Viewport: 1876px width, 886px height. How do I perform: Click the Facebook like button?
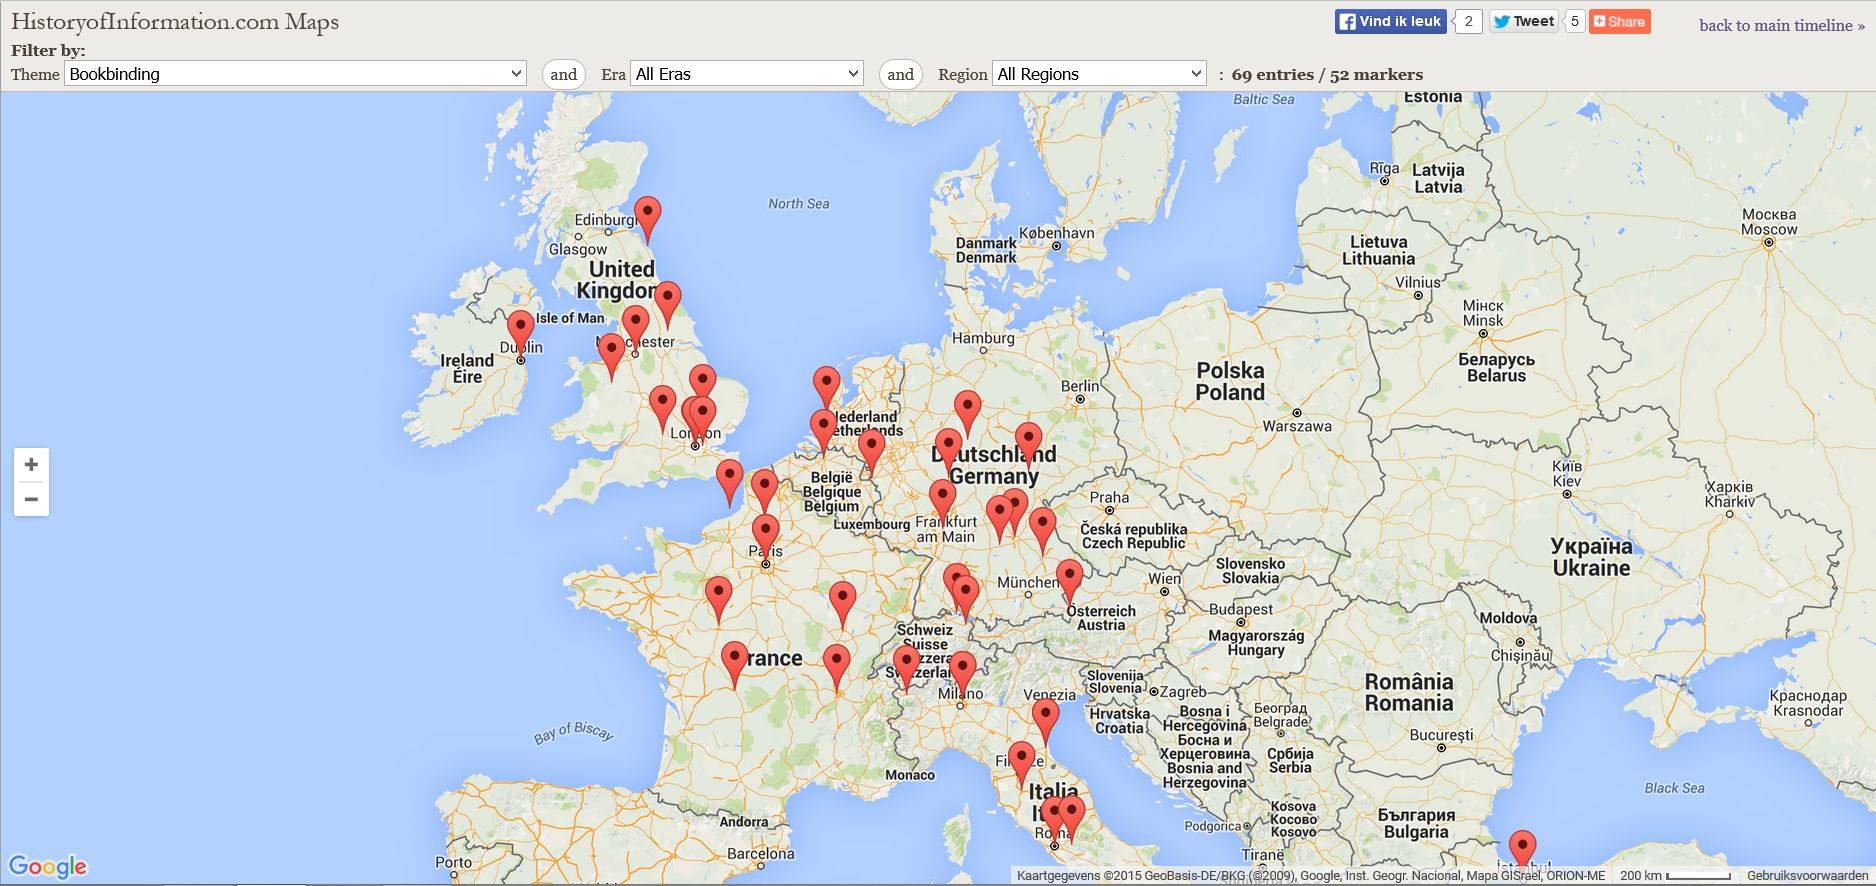click(x=1390, y=21)
